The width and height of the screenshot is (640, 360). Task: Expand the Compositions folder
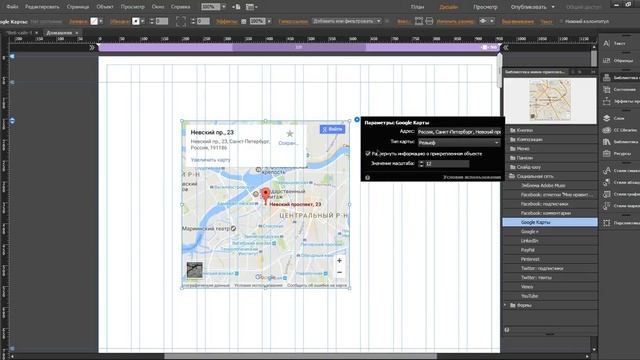513,139
